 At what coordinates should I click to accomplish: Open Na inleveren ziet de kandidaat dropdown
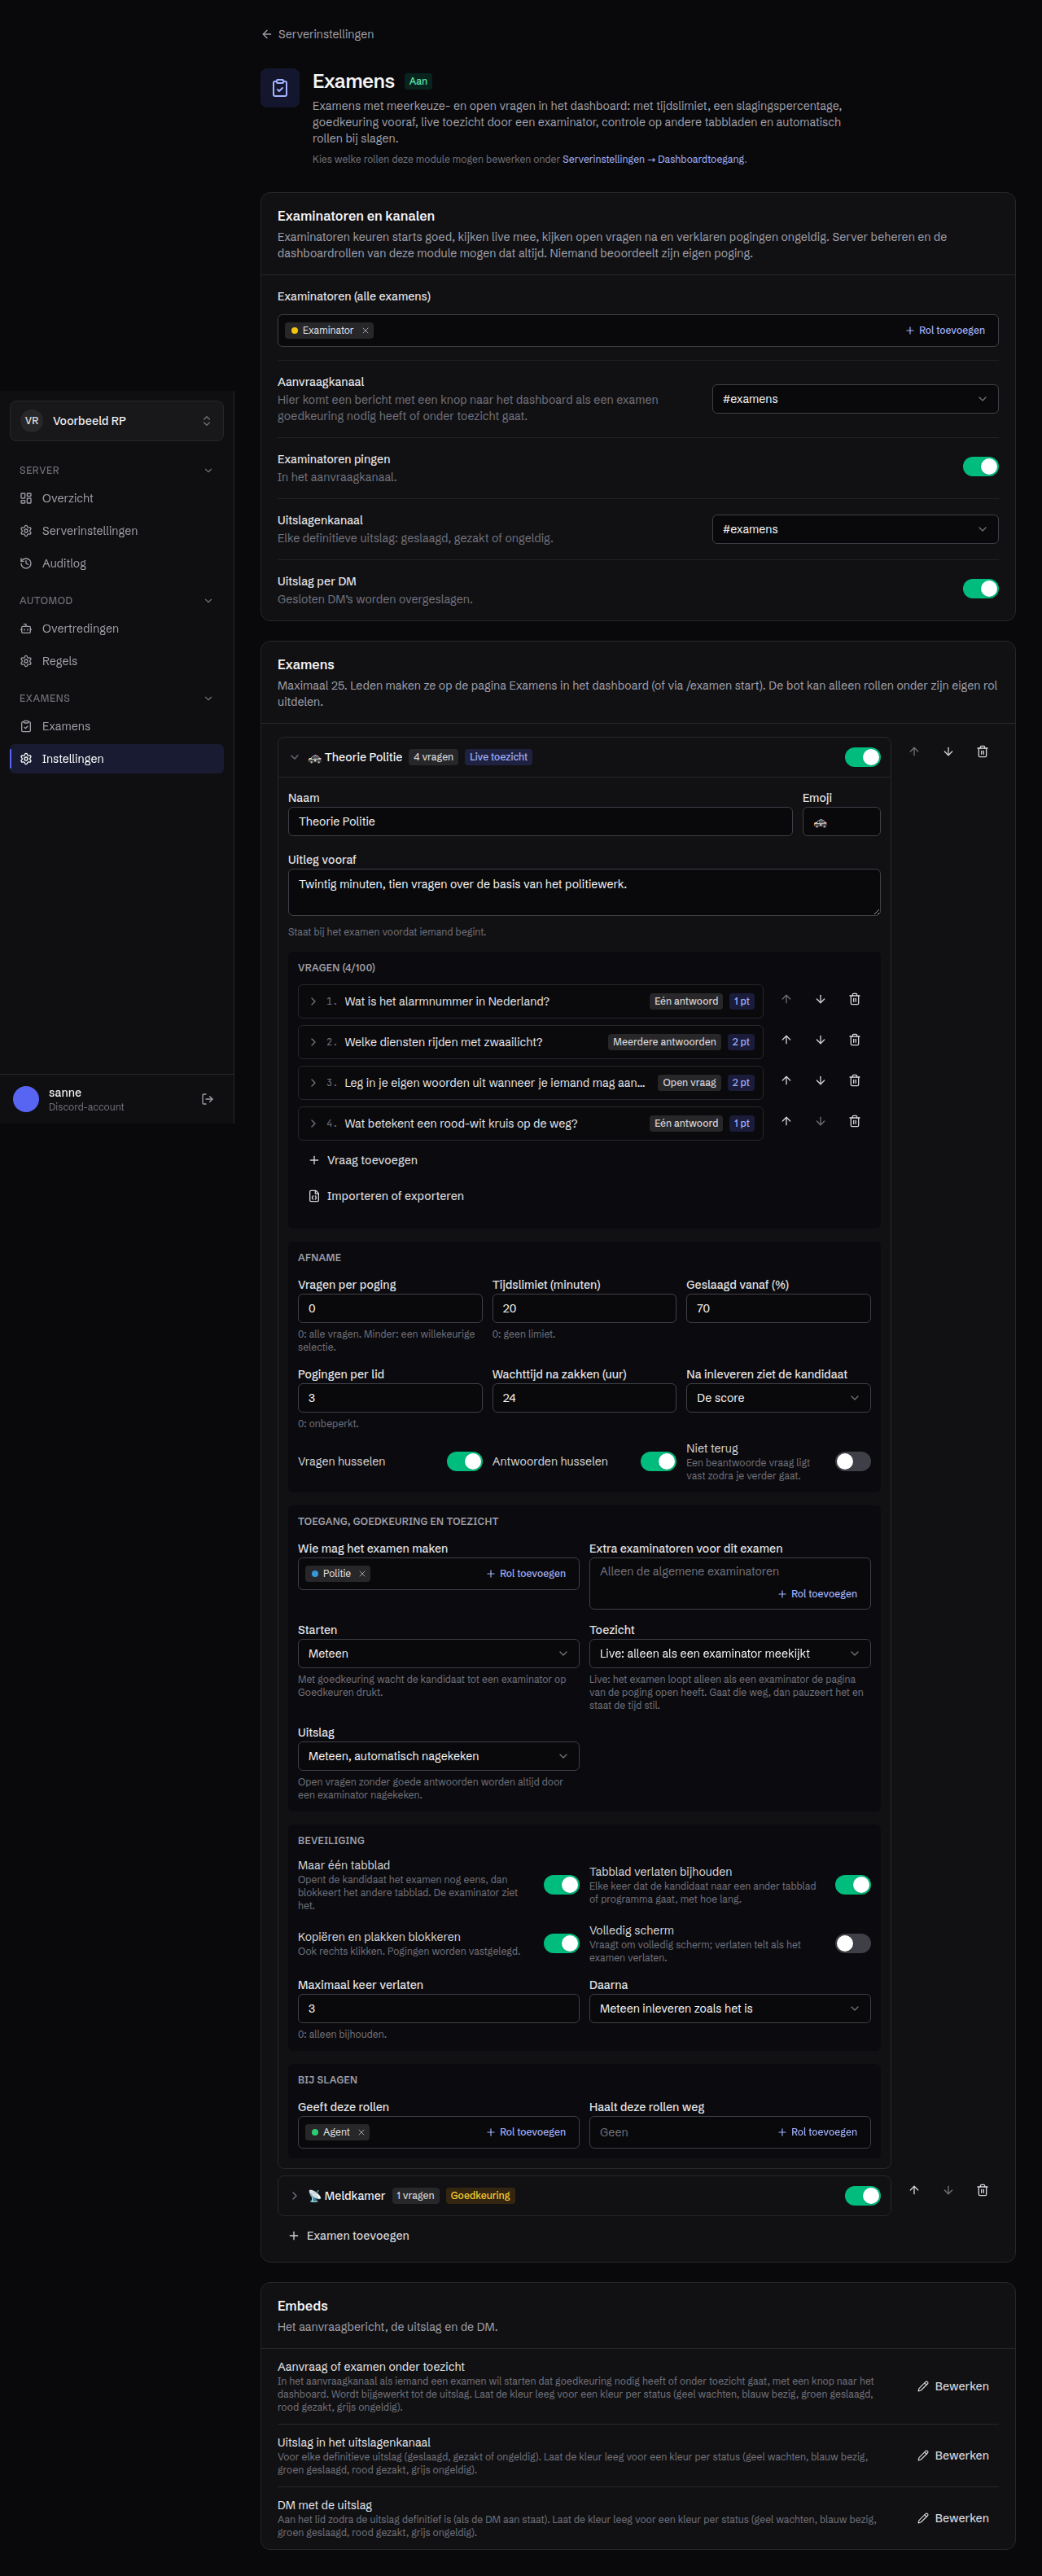tap(778, 1398)
